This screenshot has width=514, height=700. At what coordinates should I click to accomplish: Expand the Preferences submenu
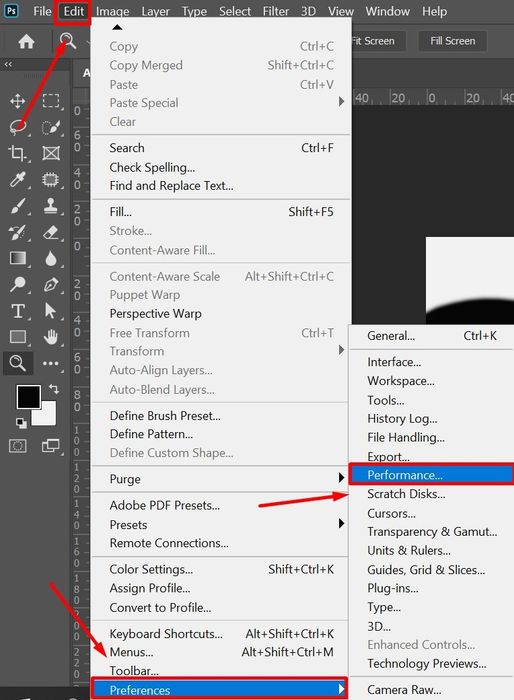221,689
